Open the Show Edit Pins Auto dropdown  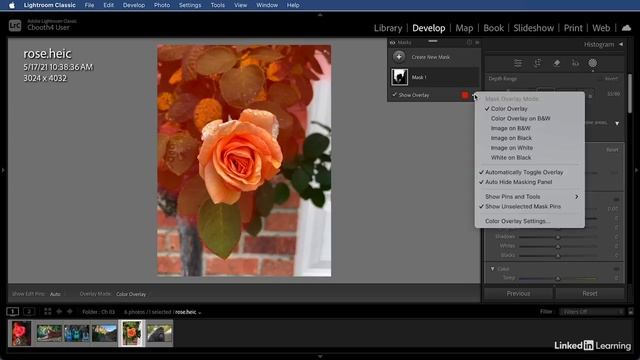coord(55,294)
